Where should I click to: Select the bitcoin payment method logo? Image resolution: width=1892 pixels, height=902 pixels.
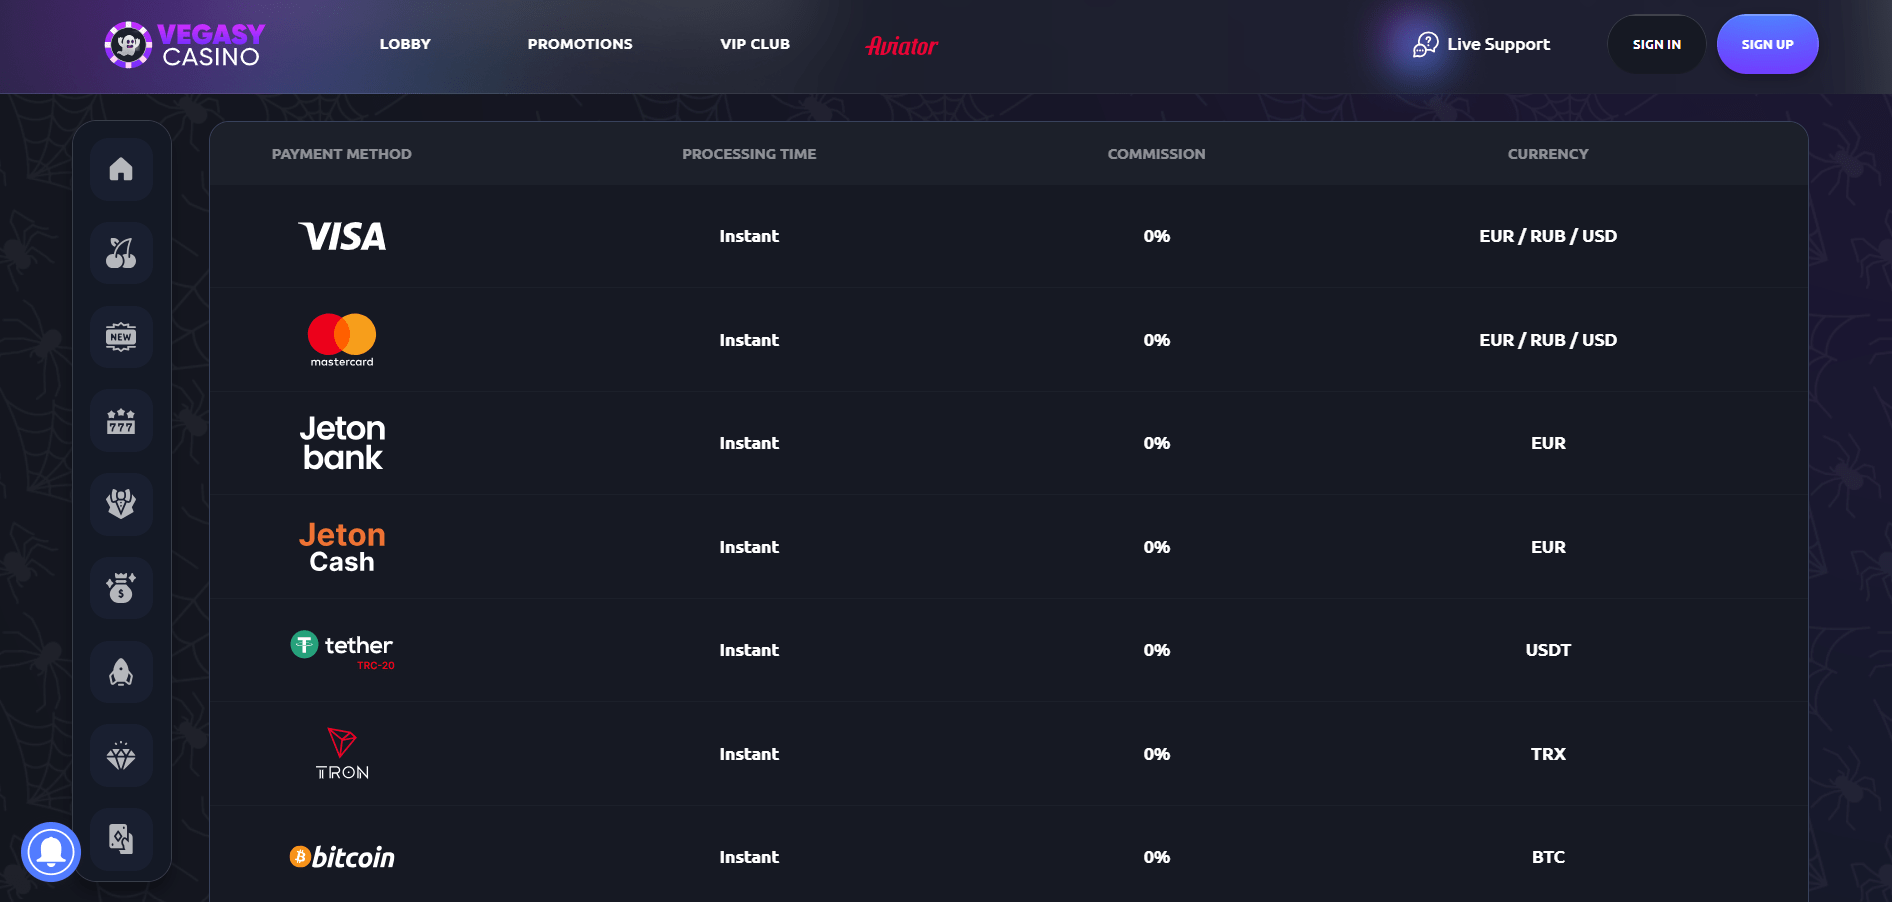click(x=342, y=857)
